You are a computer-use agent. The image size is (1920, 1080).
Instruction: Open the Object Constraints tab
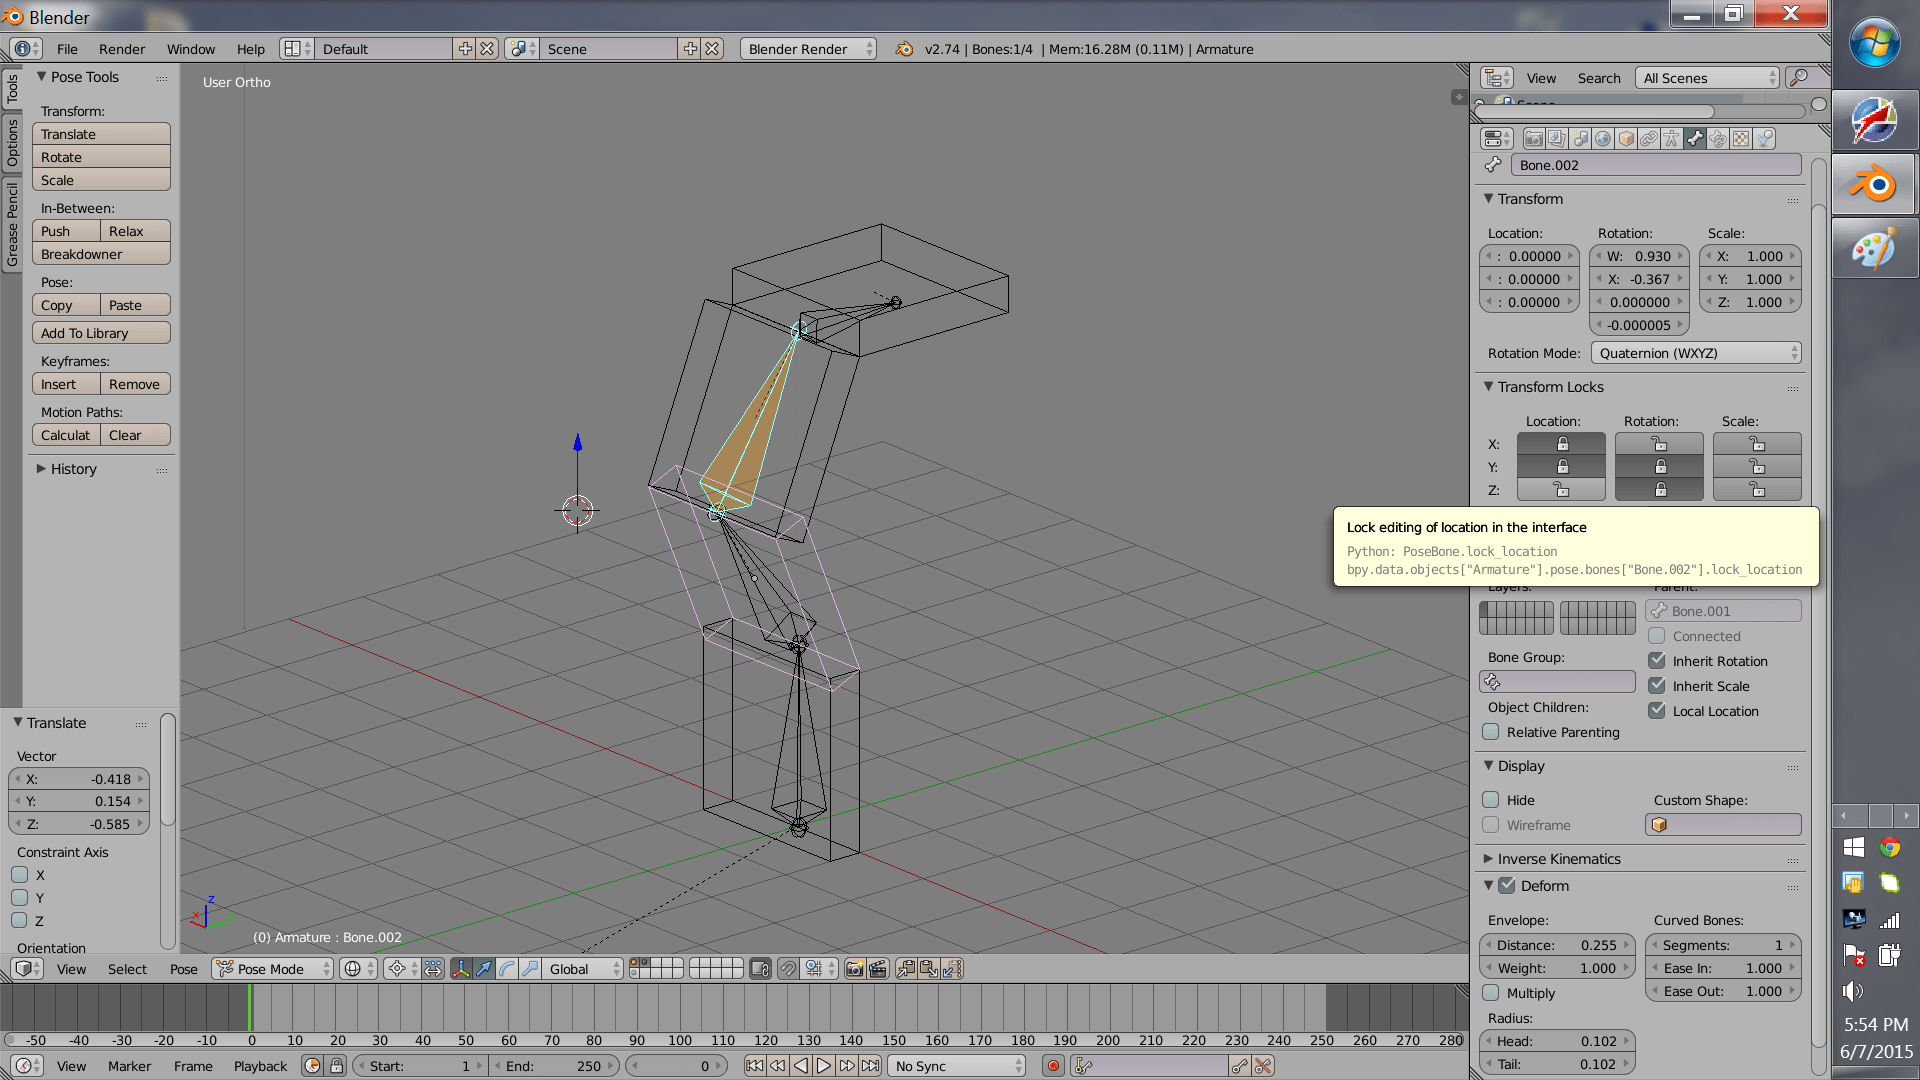click(x=1649, y=138)
